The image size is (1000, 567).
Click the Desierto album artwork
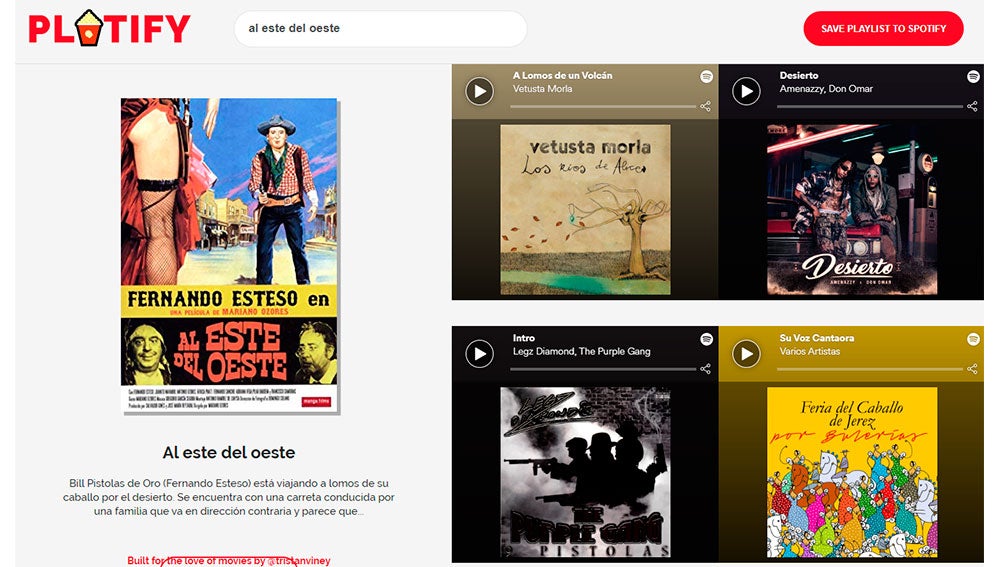click(x=852, y=209)
